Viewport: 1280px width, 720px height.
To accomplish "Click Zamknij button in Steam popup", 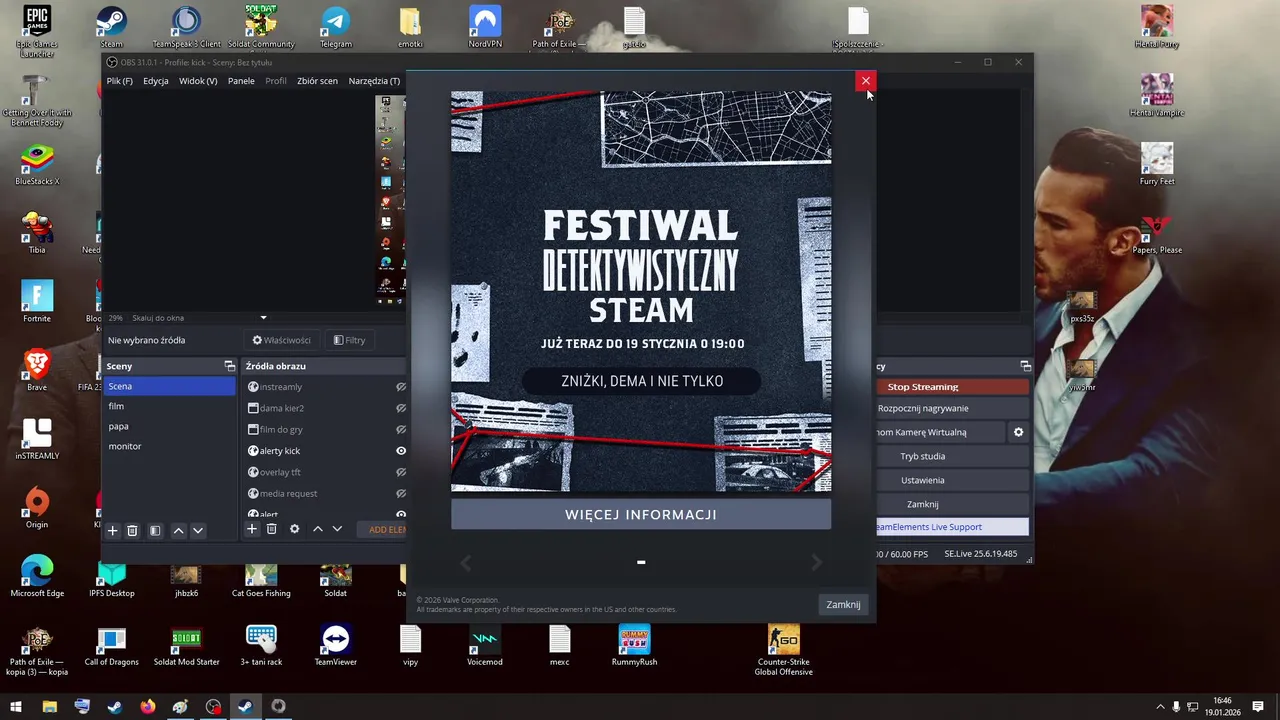I will [x=843, y=604].
